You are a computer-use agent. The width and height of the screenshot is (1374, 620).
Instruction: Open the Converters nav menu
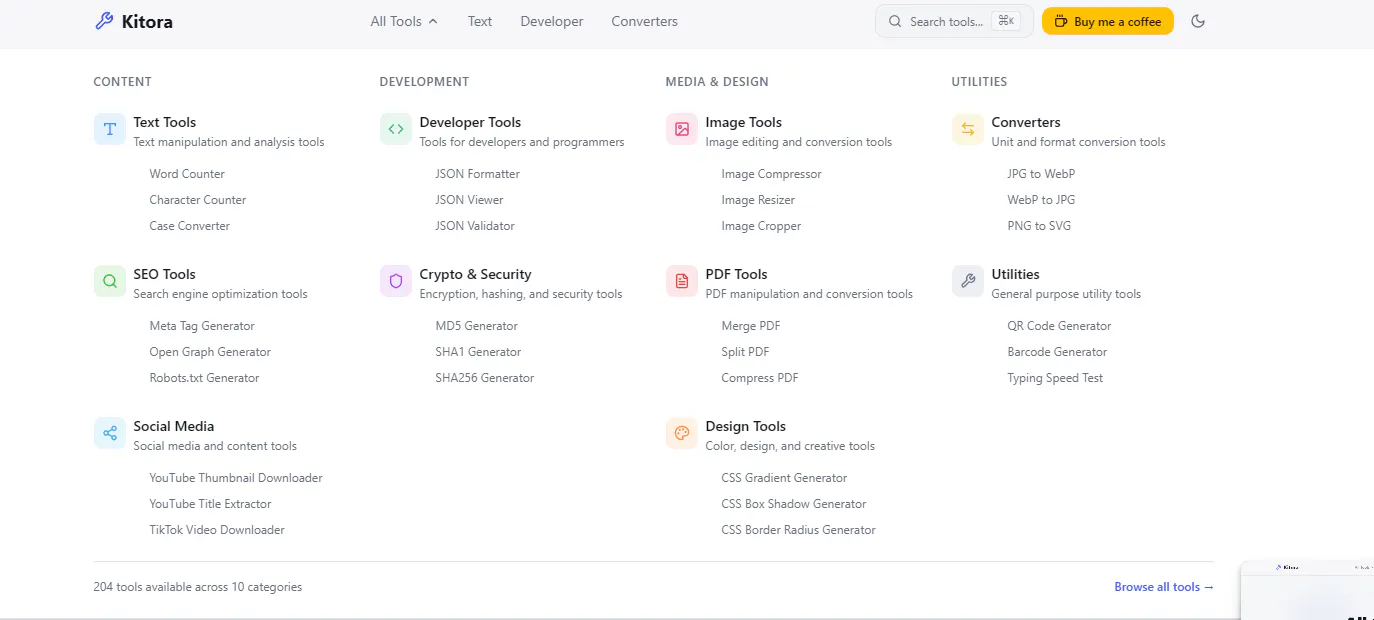(x=644, y=21)
